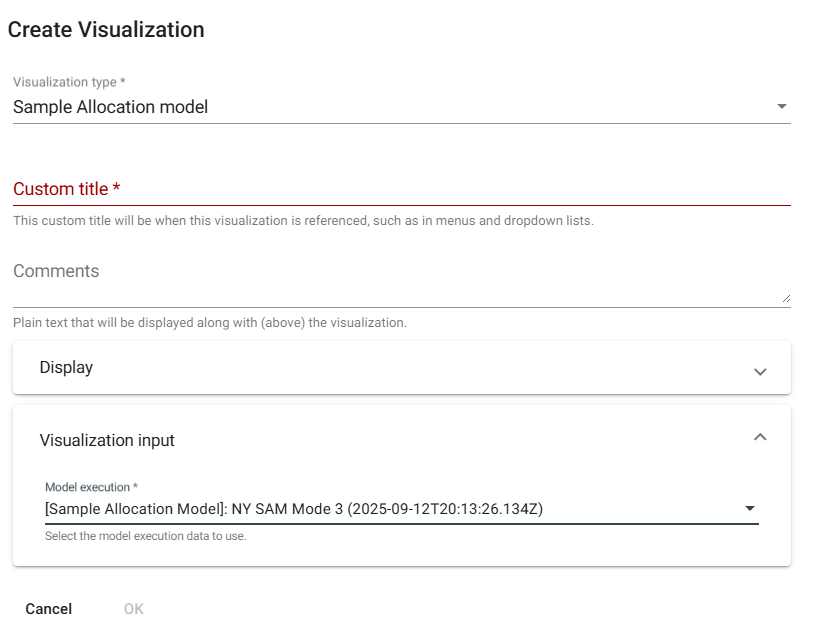Expand the Display panel
816x636 pixels.
402,368
